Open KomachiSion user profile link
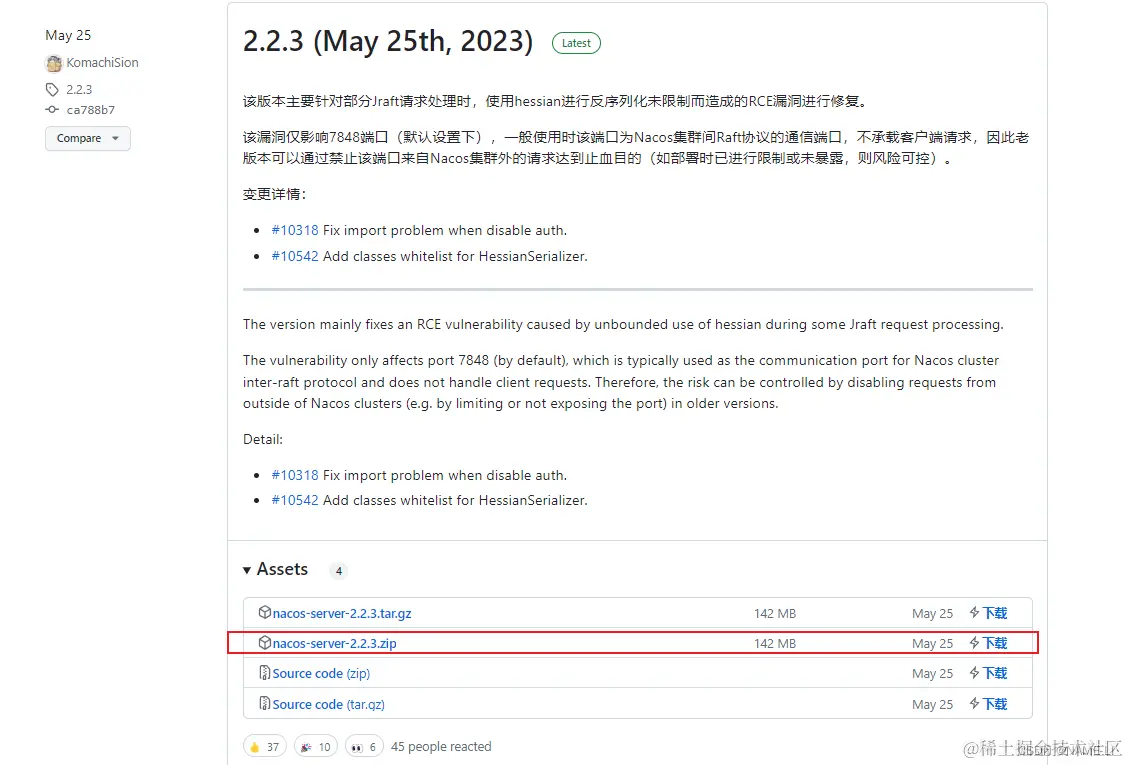 [102, 63]
